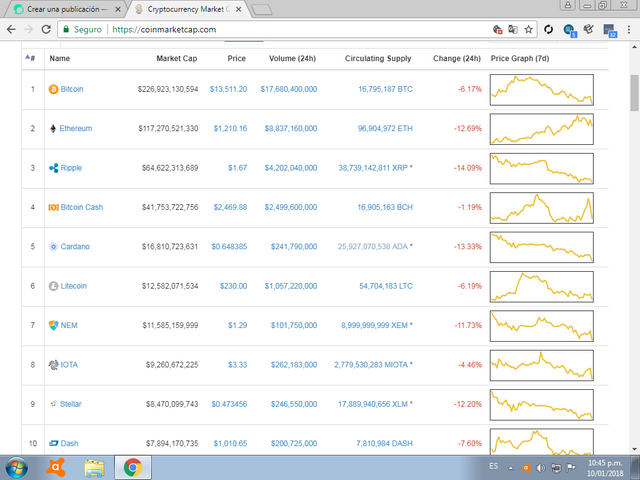640x480 pixels.
Task: Open Chrome three-dot menu
Action: (629, 29)
